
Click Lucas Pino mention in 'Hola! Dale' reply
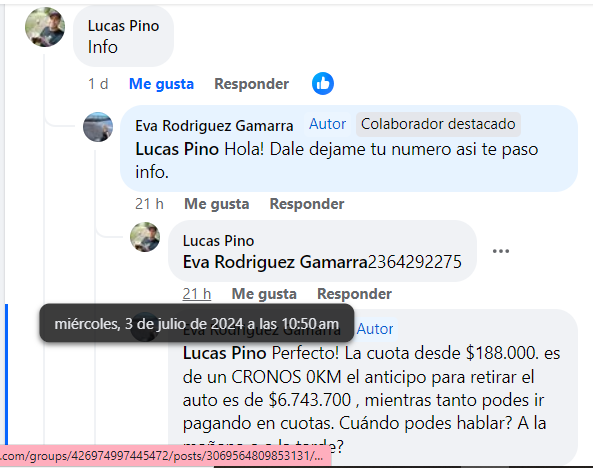point(177,149)
